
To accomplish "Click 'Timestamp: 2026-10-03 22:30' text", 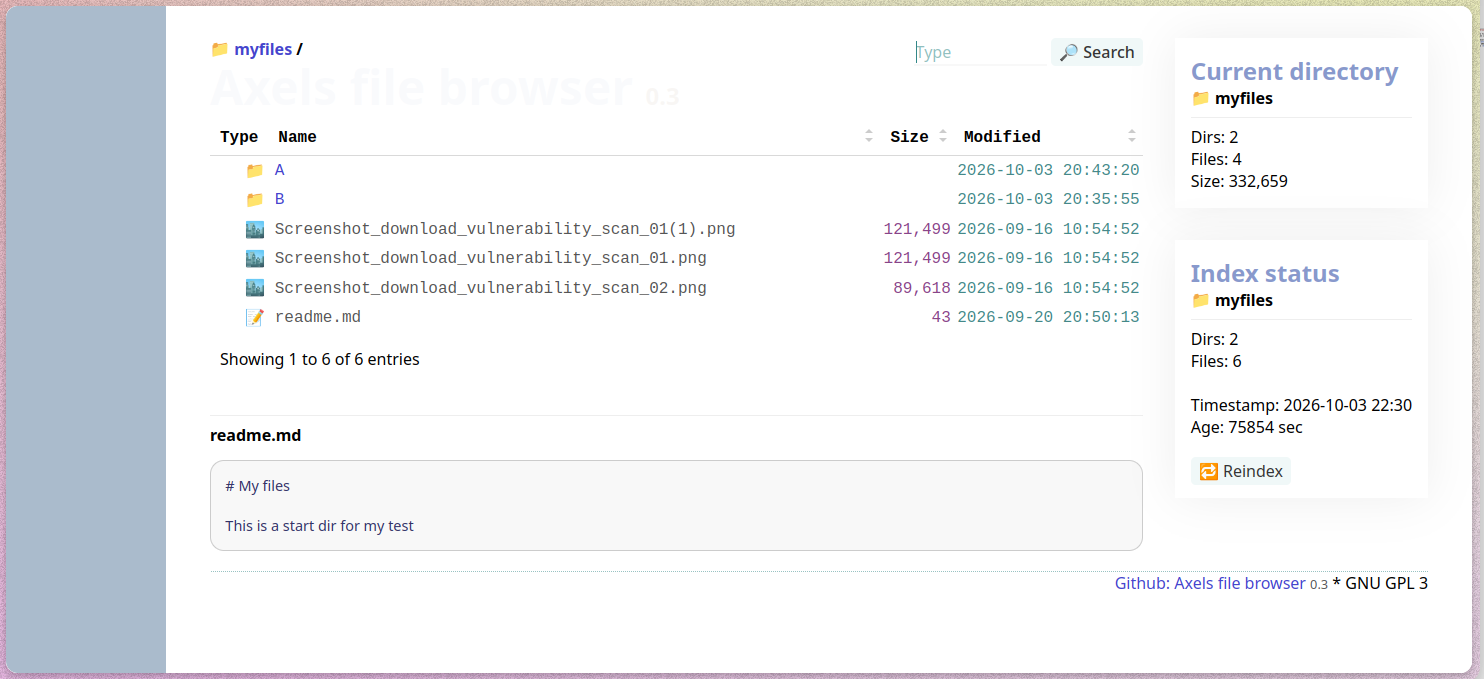I will (x=1301, y=406).
